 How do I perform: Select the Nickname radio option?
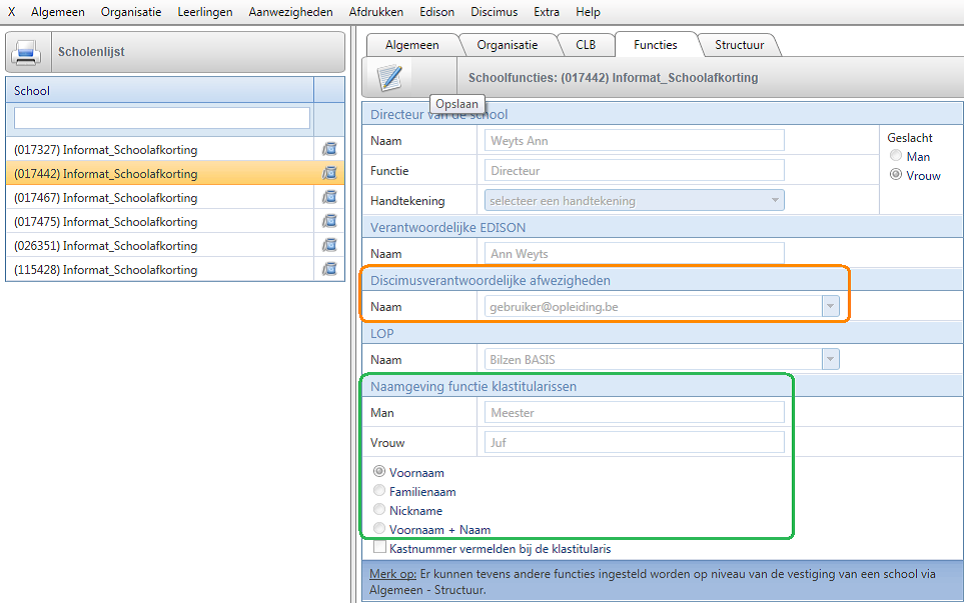coord(379,510)
